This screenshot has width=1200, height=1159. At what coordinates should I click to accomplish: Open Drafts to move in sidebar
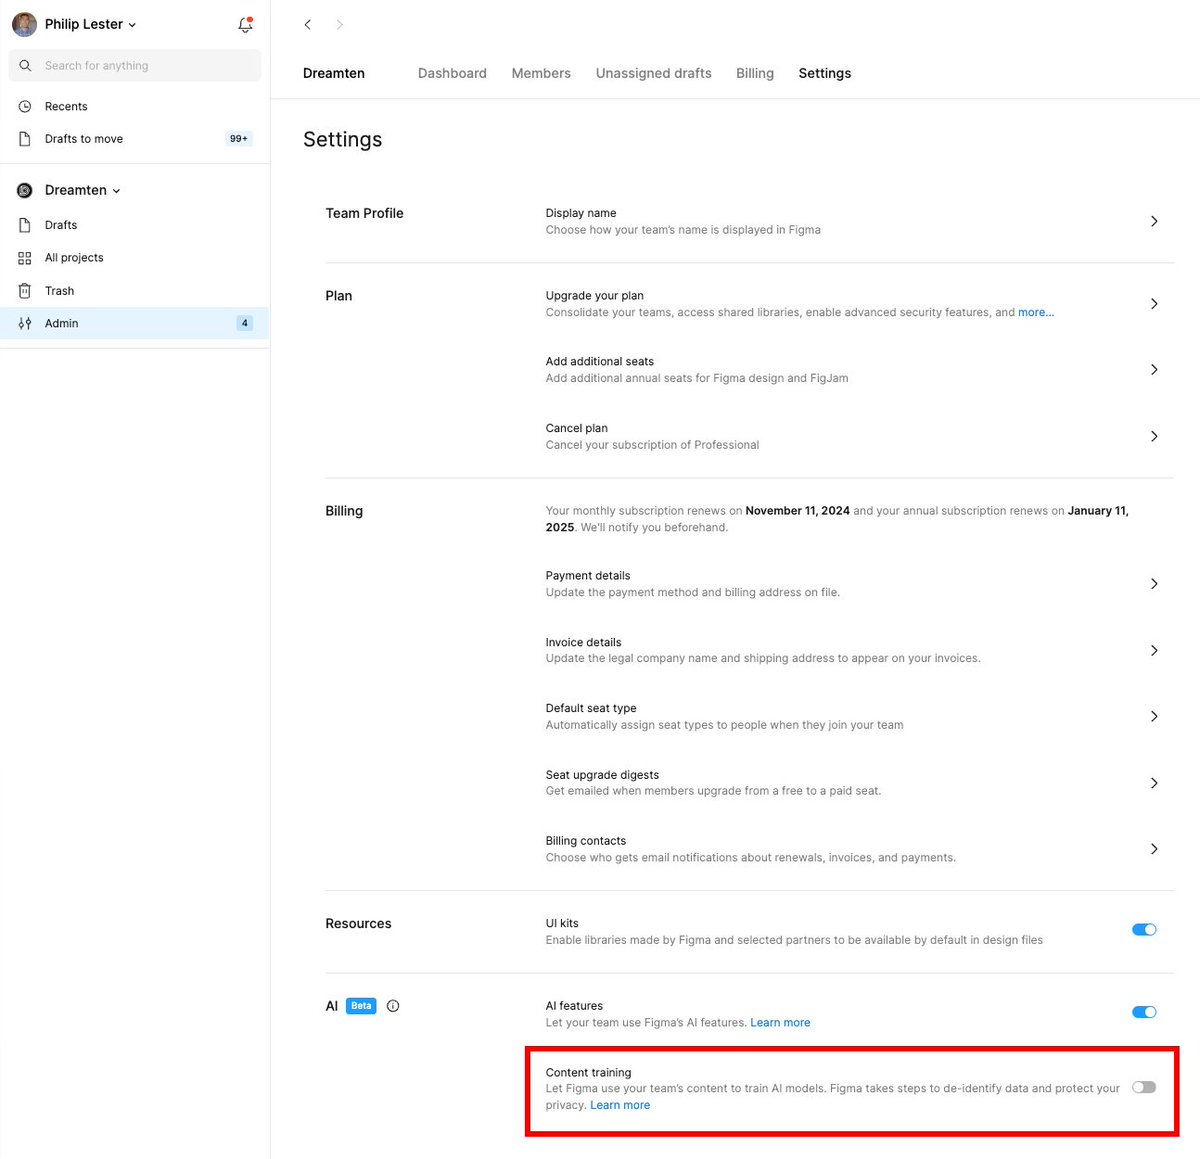click(x=135, y=139)
